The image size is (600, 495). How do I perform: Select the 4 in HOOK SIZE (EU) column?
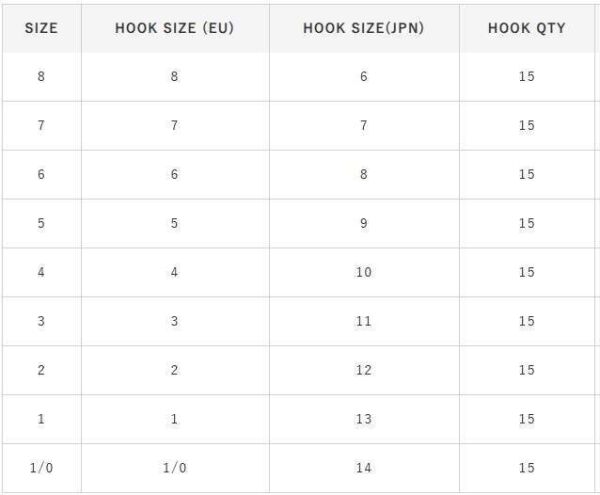coord(174,272)
